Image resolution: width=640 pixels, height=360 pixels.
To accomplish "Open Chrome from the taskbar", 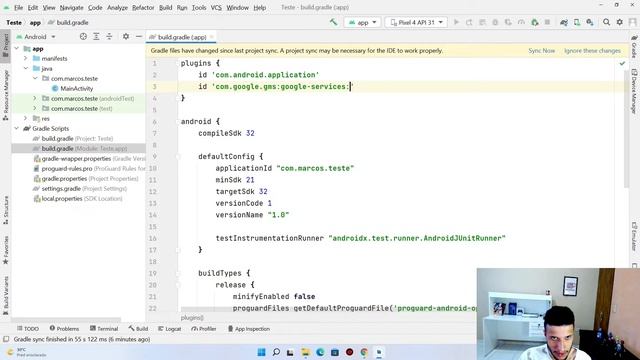I will coord(364,352).
